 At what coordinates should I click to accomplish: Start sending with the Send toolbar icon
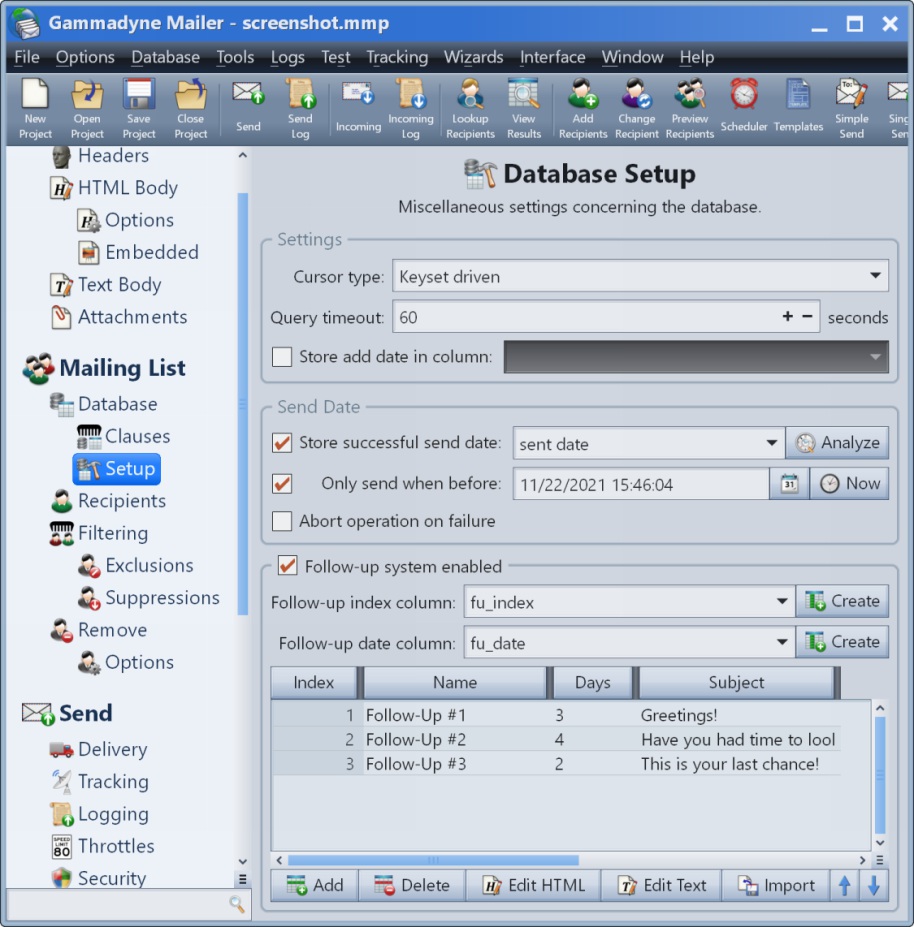(248, 109)
